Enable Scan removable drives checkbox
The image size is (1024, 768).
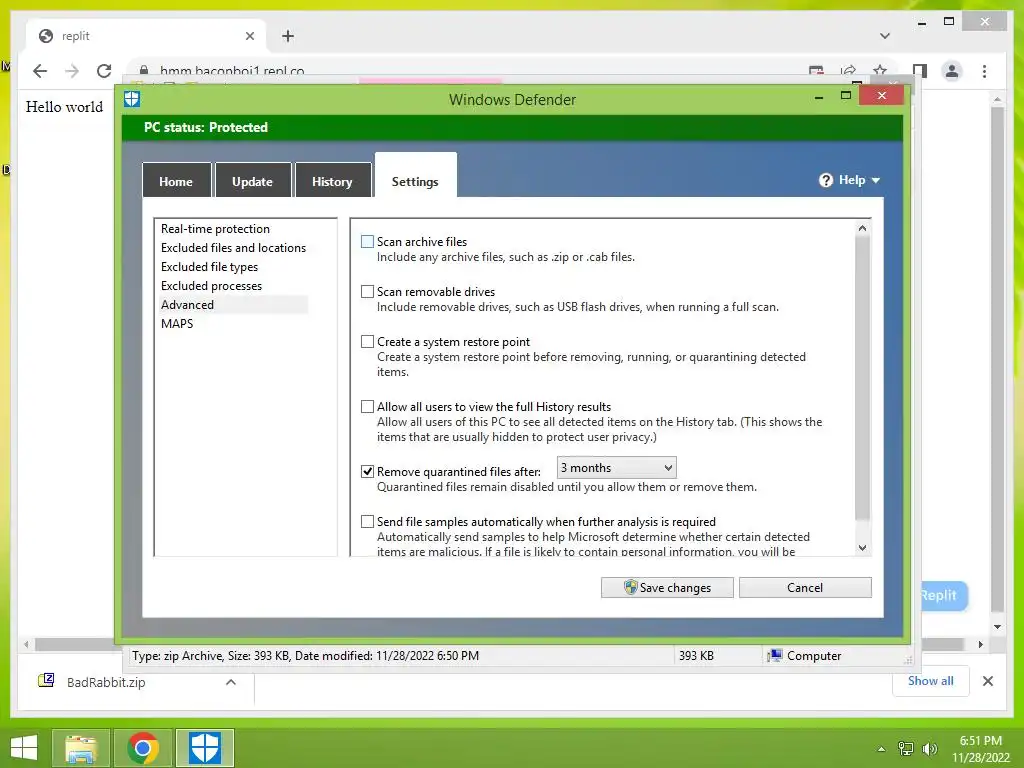click(368, 291)
